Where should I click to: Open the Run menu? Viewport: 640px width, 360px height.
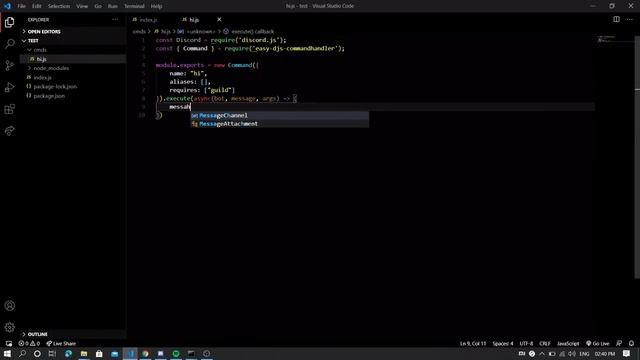pos(113,6)
